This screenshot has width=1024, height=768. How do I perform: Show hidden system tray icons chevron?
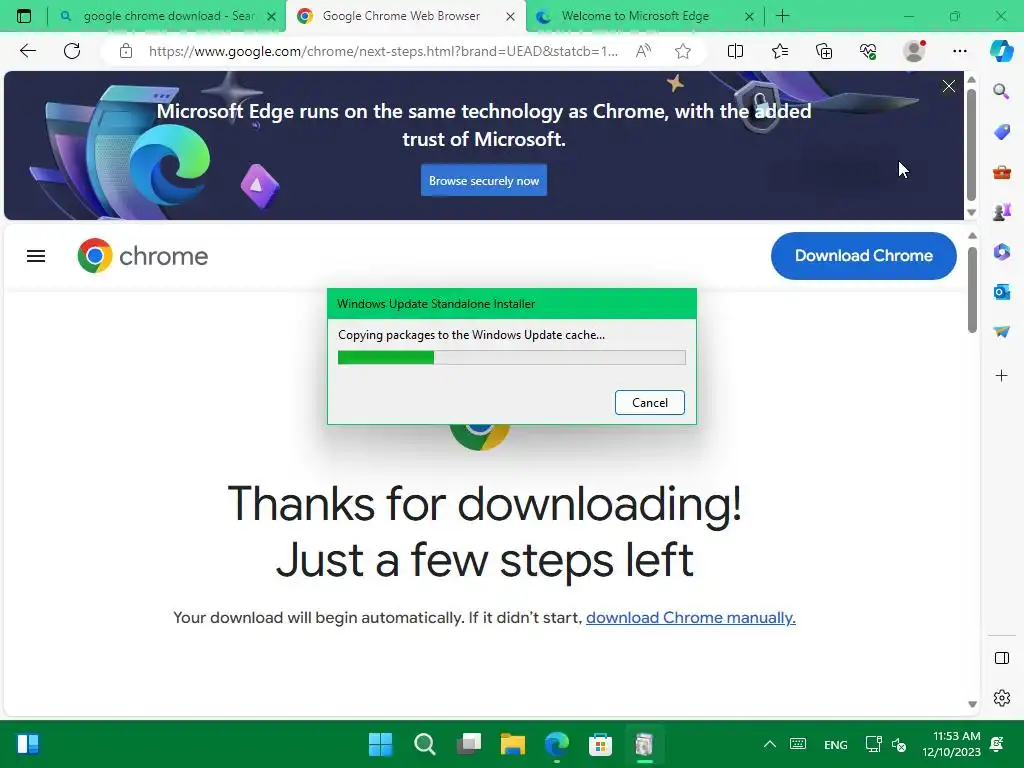click(x=770, y=744)
